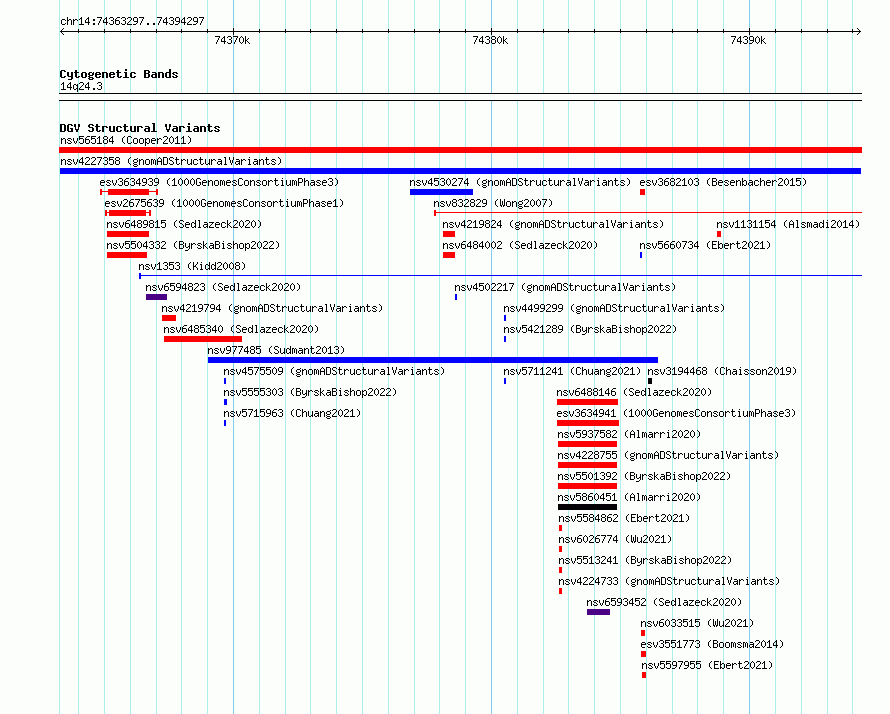Select the purple nsv6593452 variant bar
The image size is (890, 714).
click(598, 612)
